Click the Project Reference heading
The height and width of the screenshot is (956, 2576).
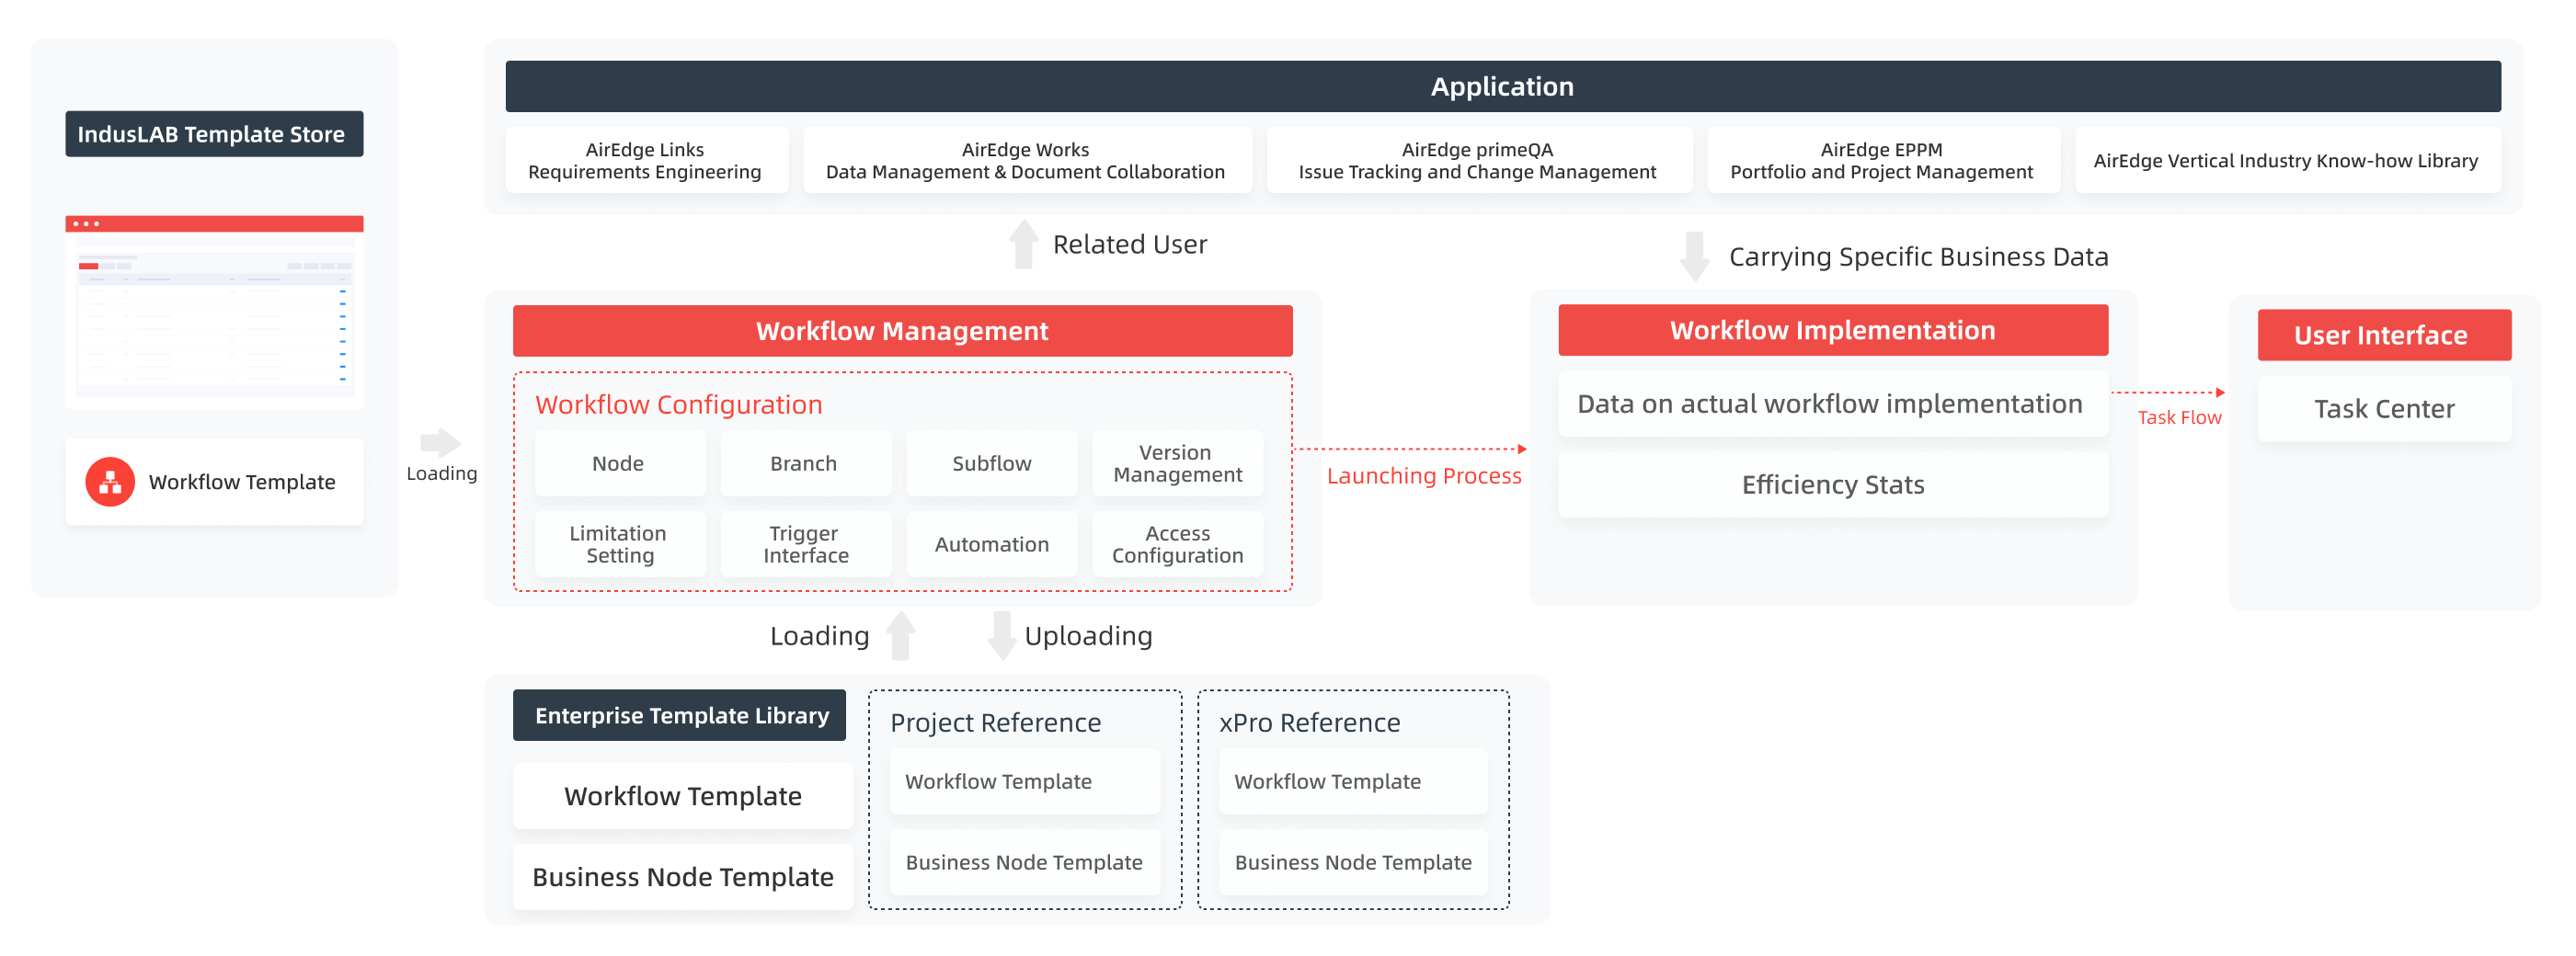[995, 722]
